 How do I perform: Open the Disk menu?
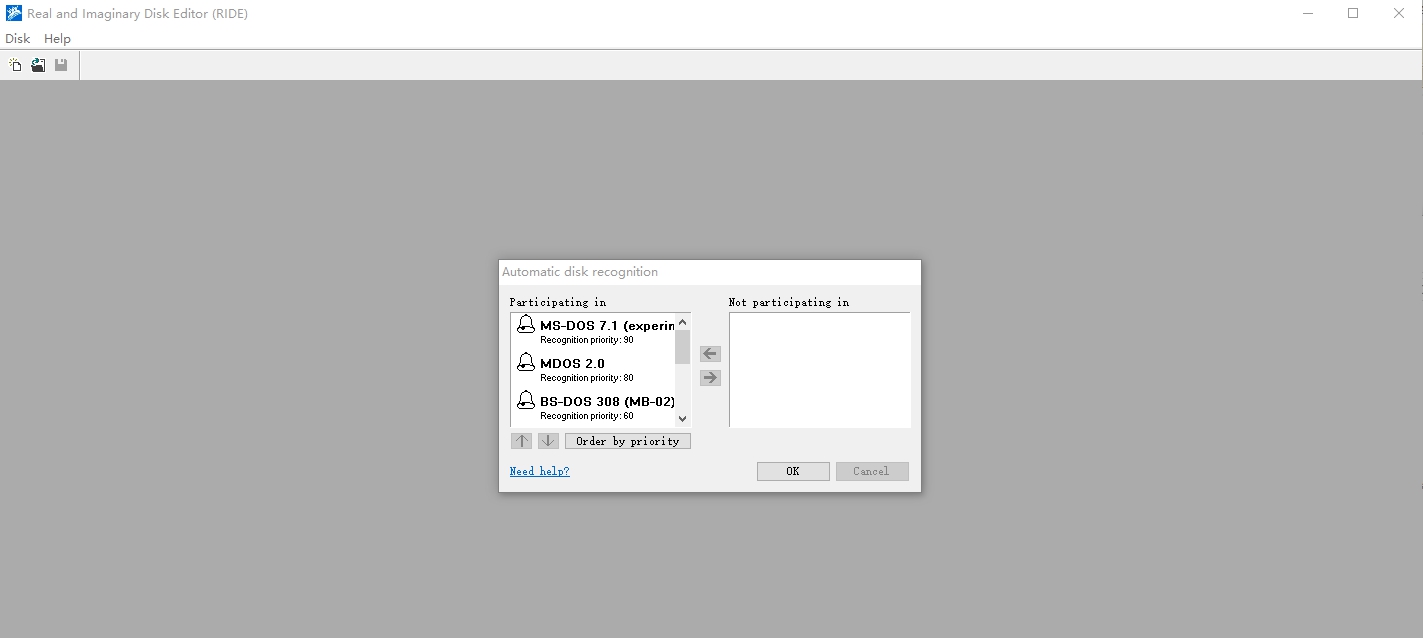pyautogui.click(x=18, y=38)
